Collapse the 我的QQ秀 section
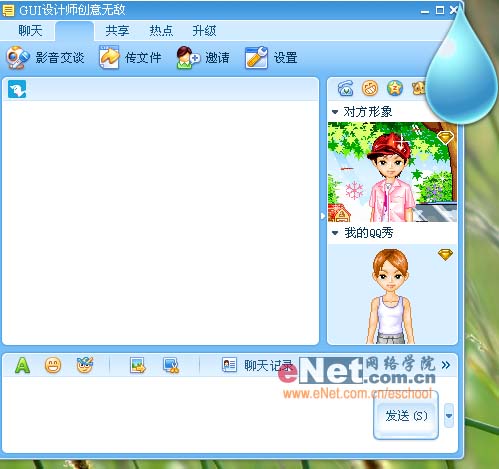 (x=335, y=233)
